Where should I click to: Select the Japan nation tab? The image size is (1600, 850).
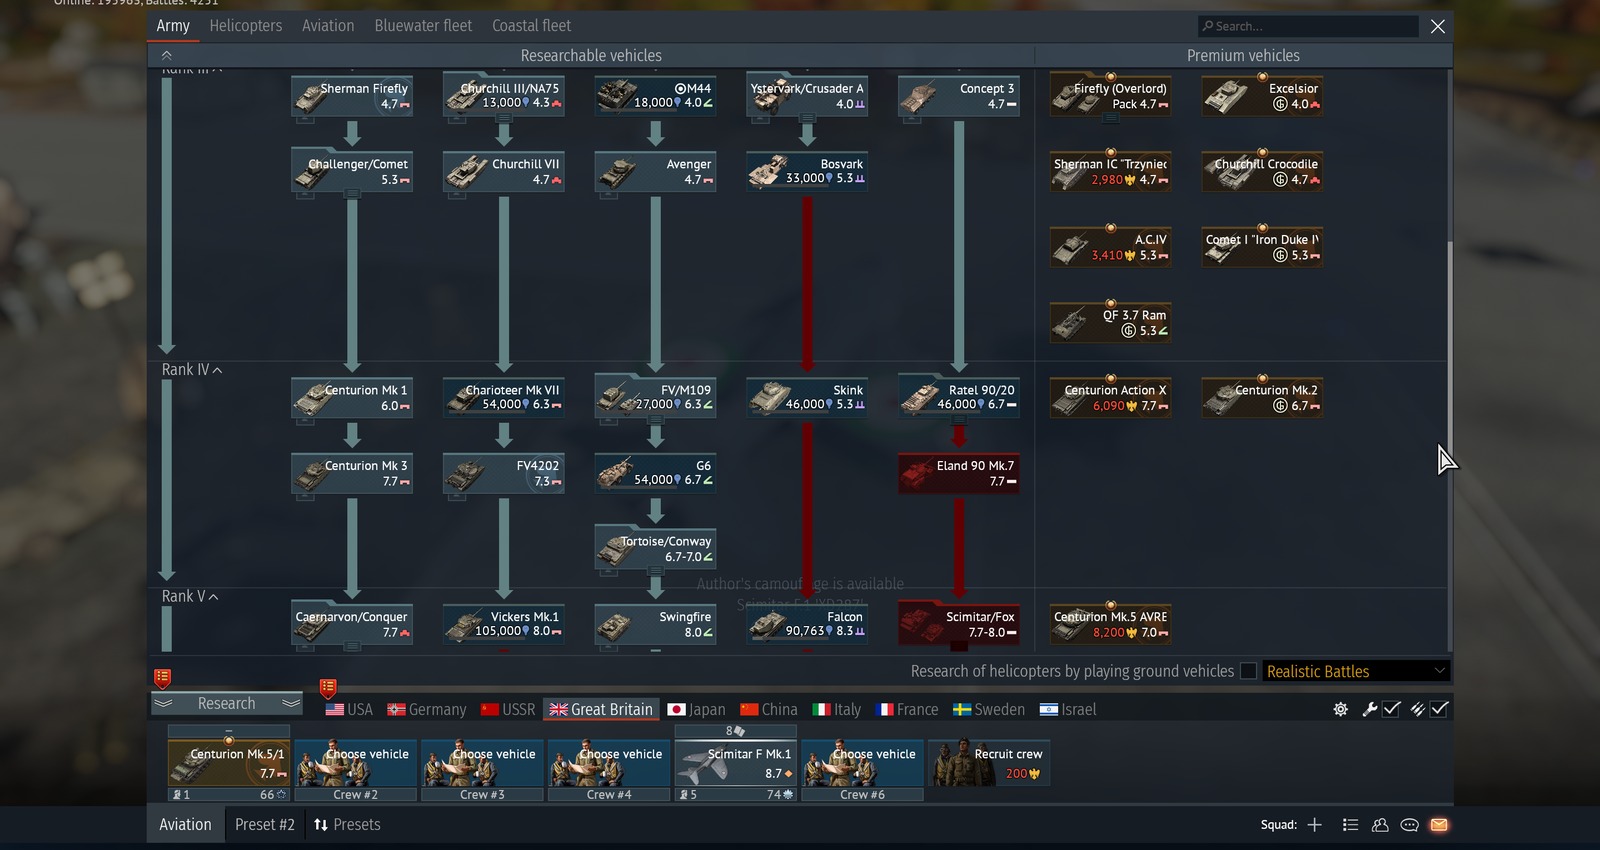point(697,710)
